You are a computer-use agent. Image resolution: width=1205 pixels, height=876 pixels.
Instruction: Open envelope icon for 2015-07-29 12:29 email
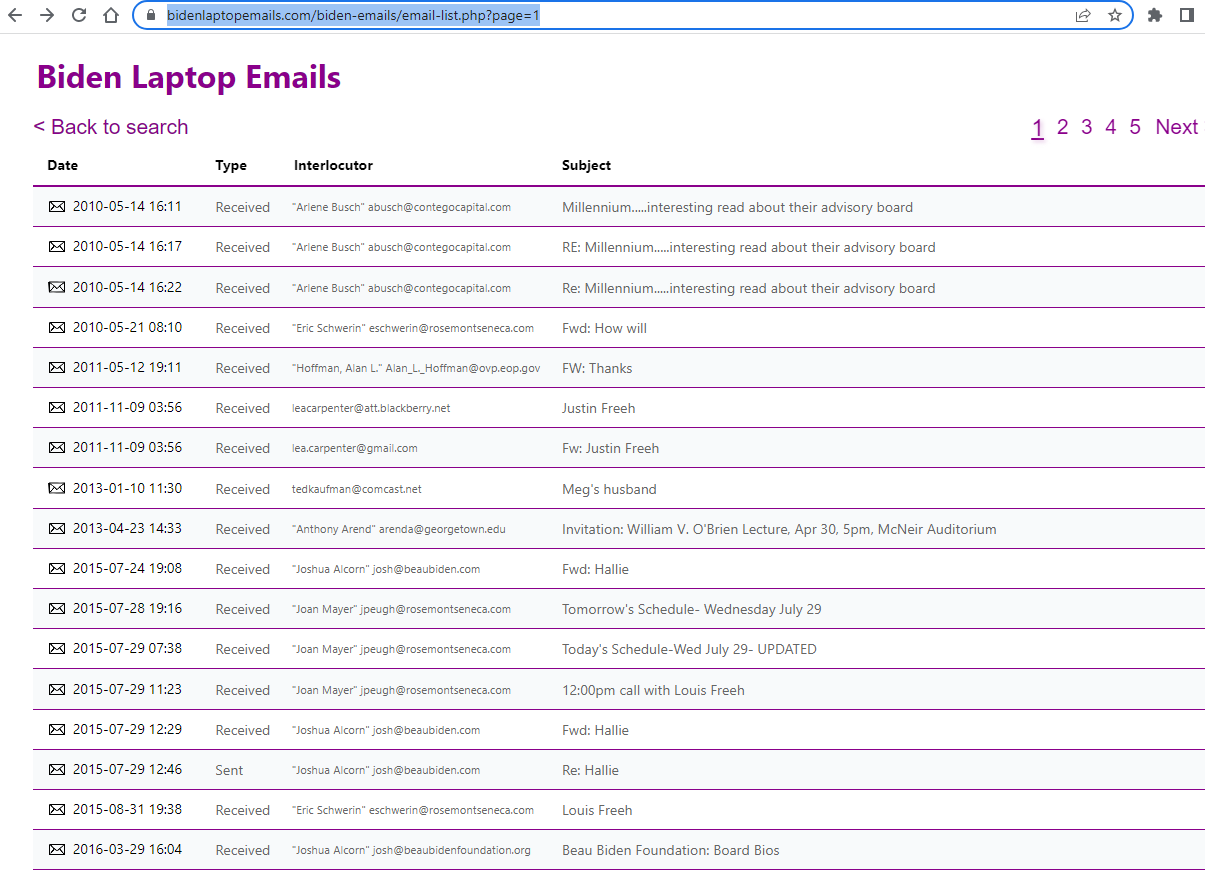pos(57,729)
